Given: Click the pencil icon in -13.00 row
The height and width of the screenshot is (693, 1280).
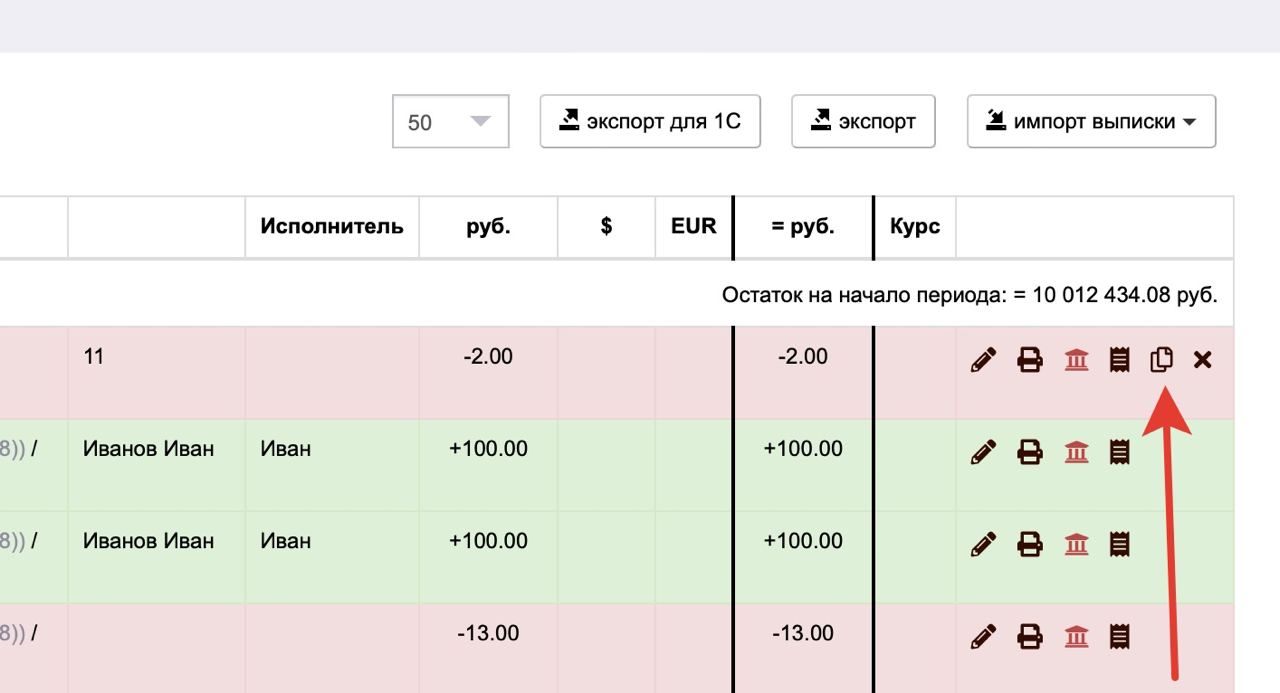Looking at the screenshot, I should (x=984, y=636).
